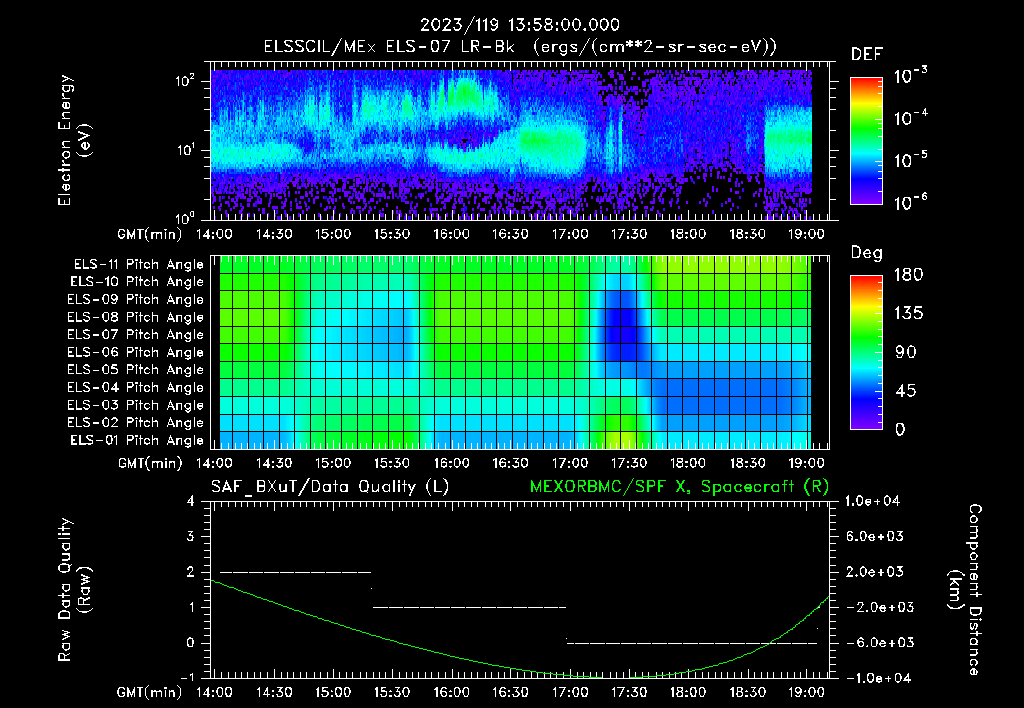Click the Raw Data Quality (Raw) axis label
Screen dimensions: 1024x708
click(x=74, y=590)
